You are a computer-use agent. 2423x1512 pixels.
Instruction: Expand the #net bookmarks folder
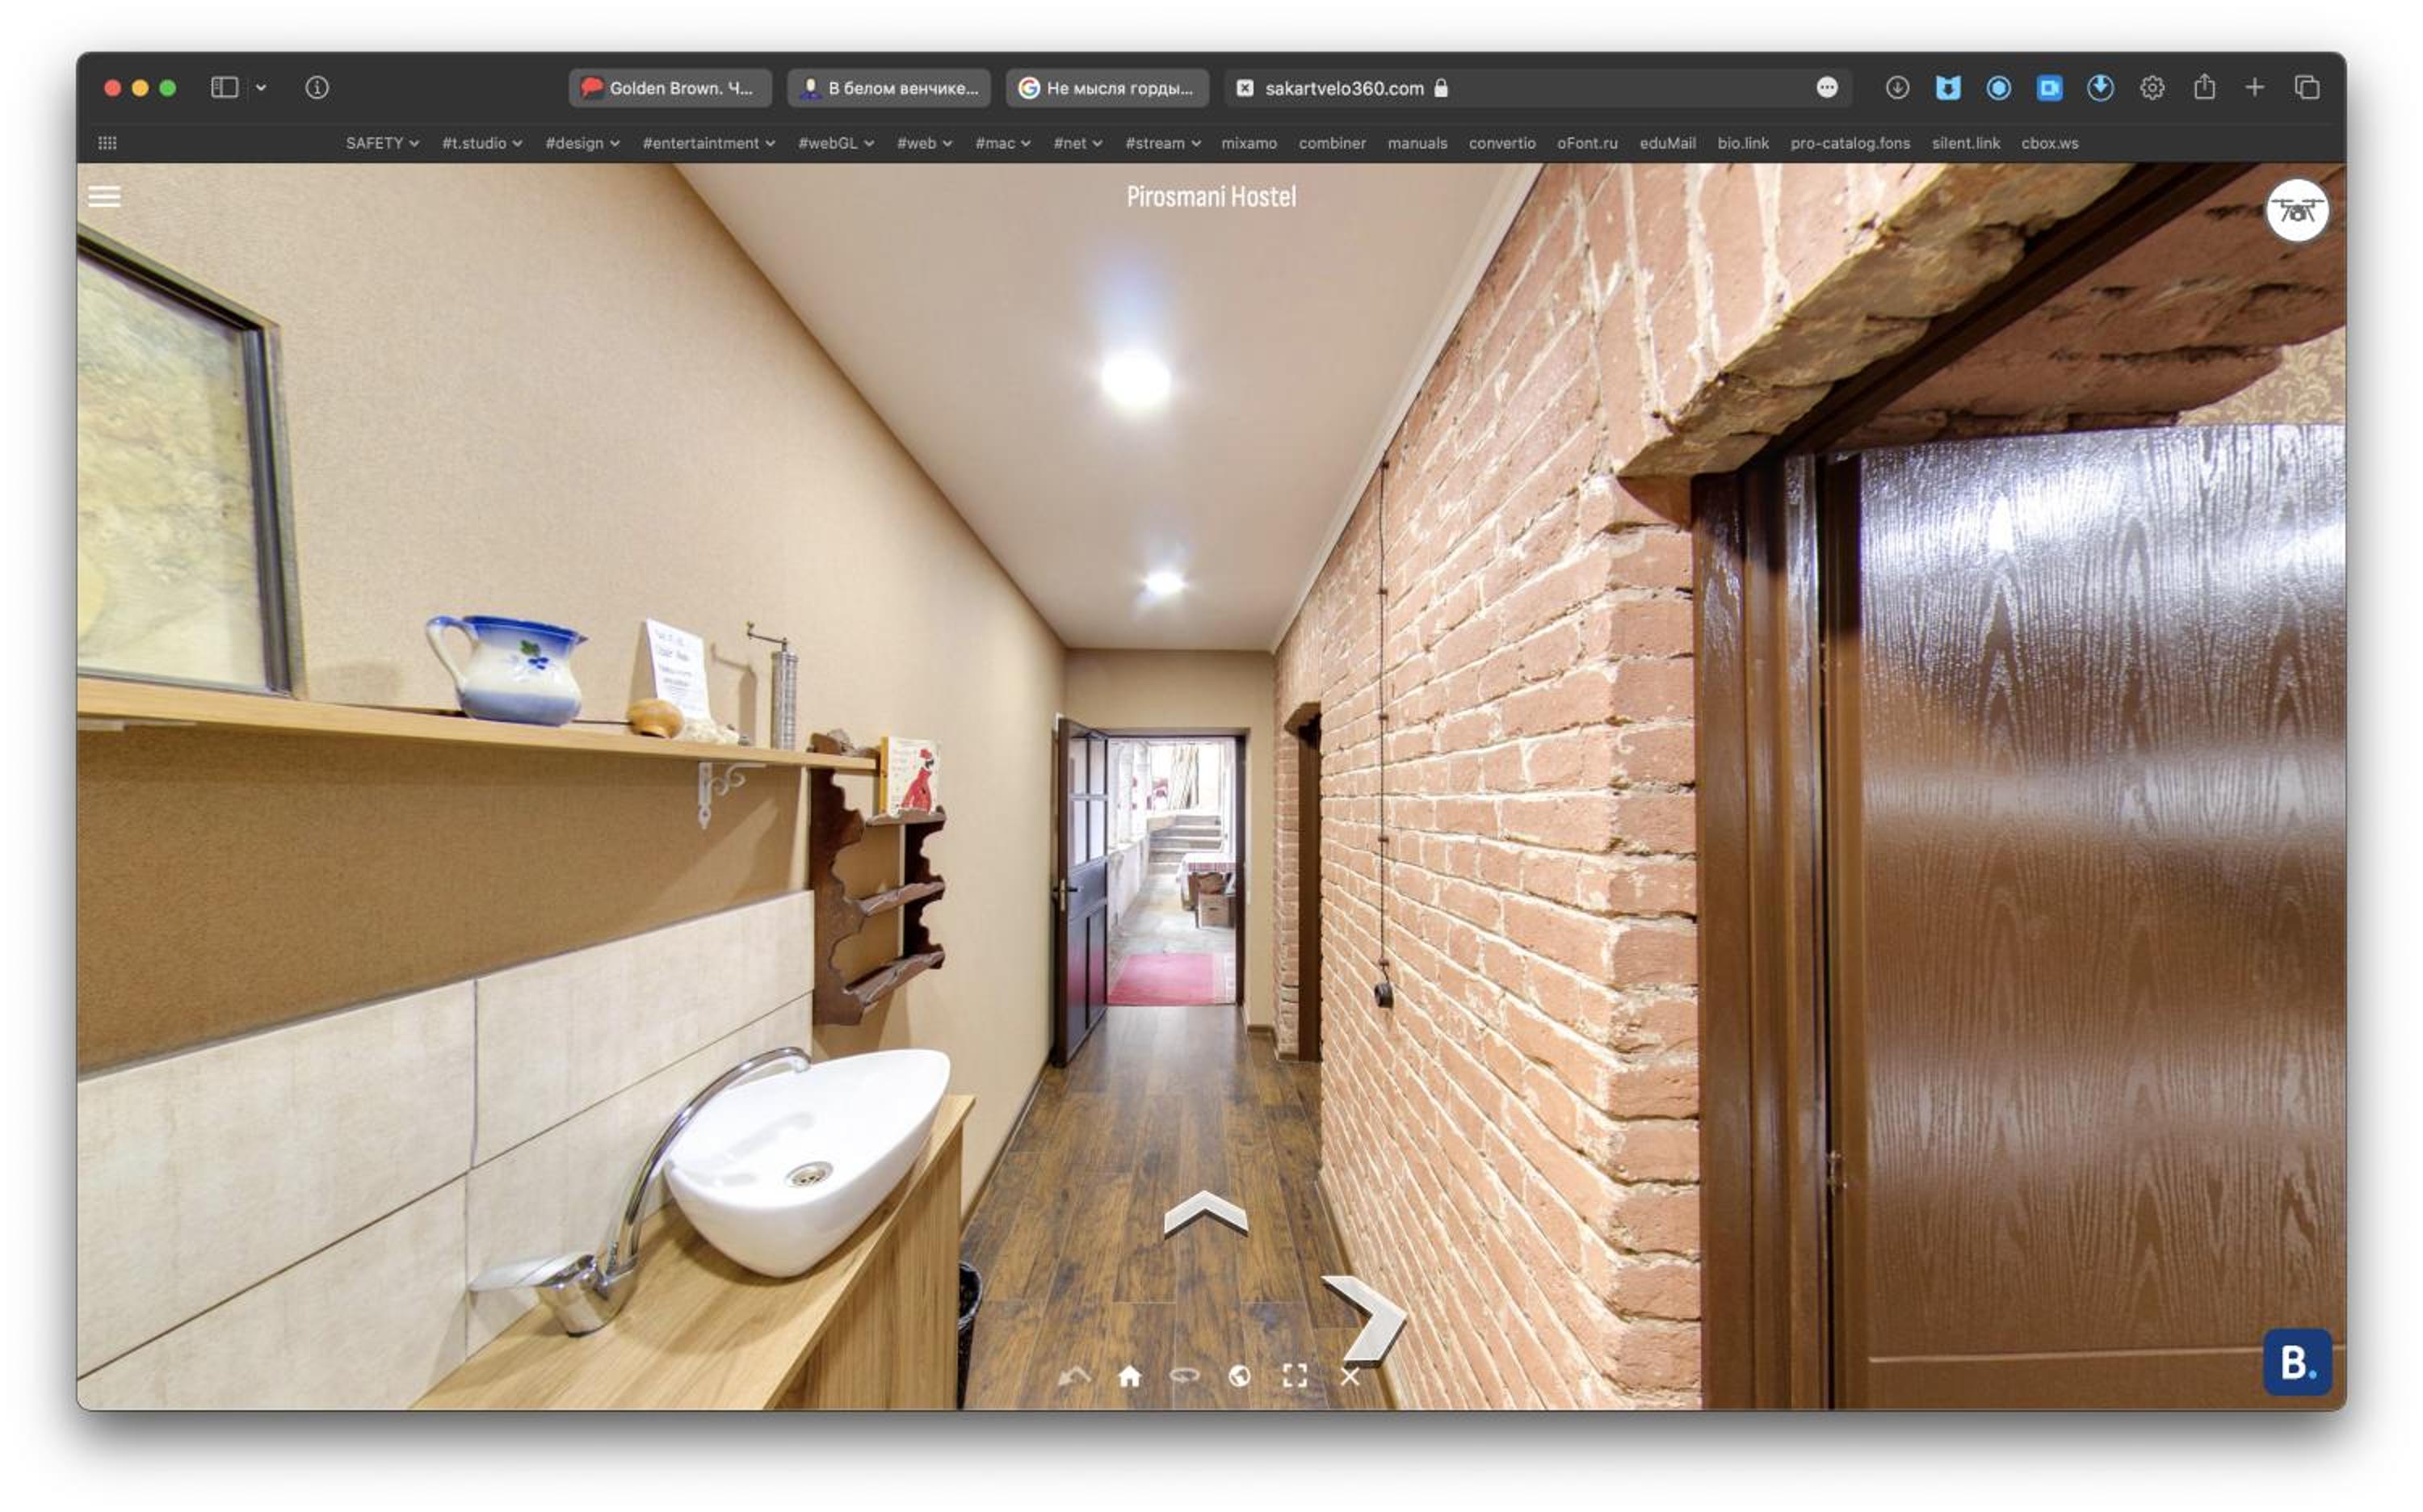(x=1078, y=143)
